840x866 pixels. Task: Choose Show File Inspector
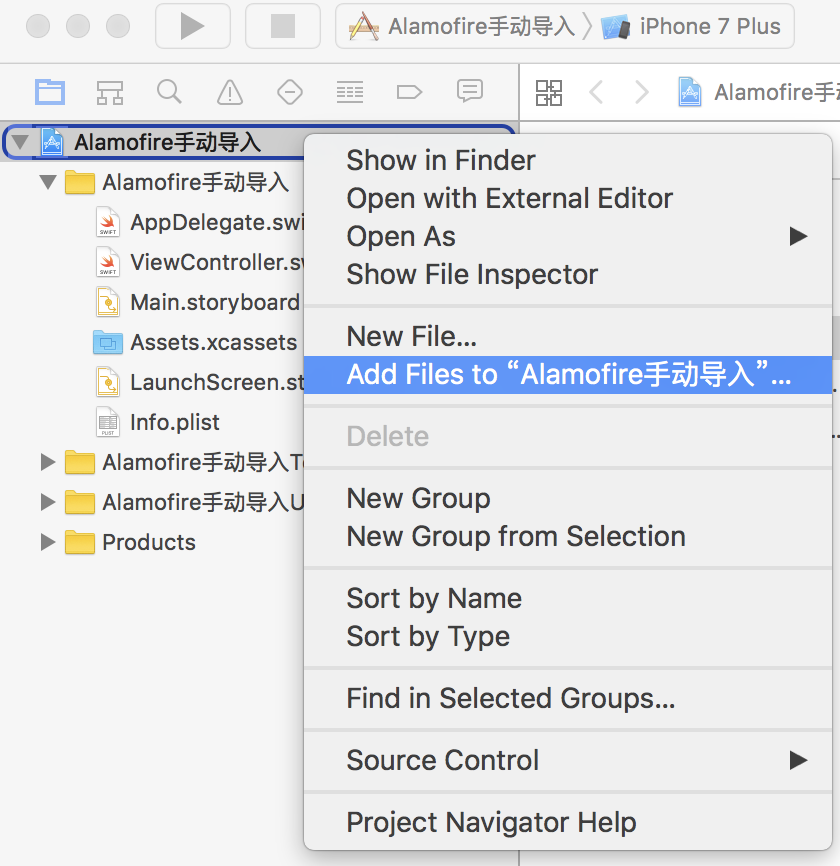(x=568, y=274)
